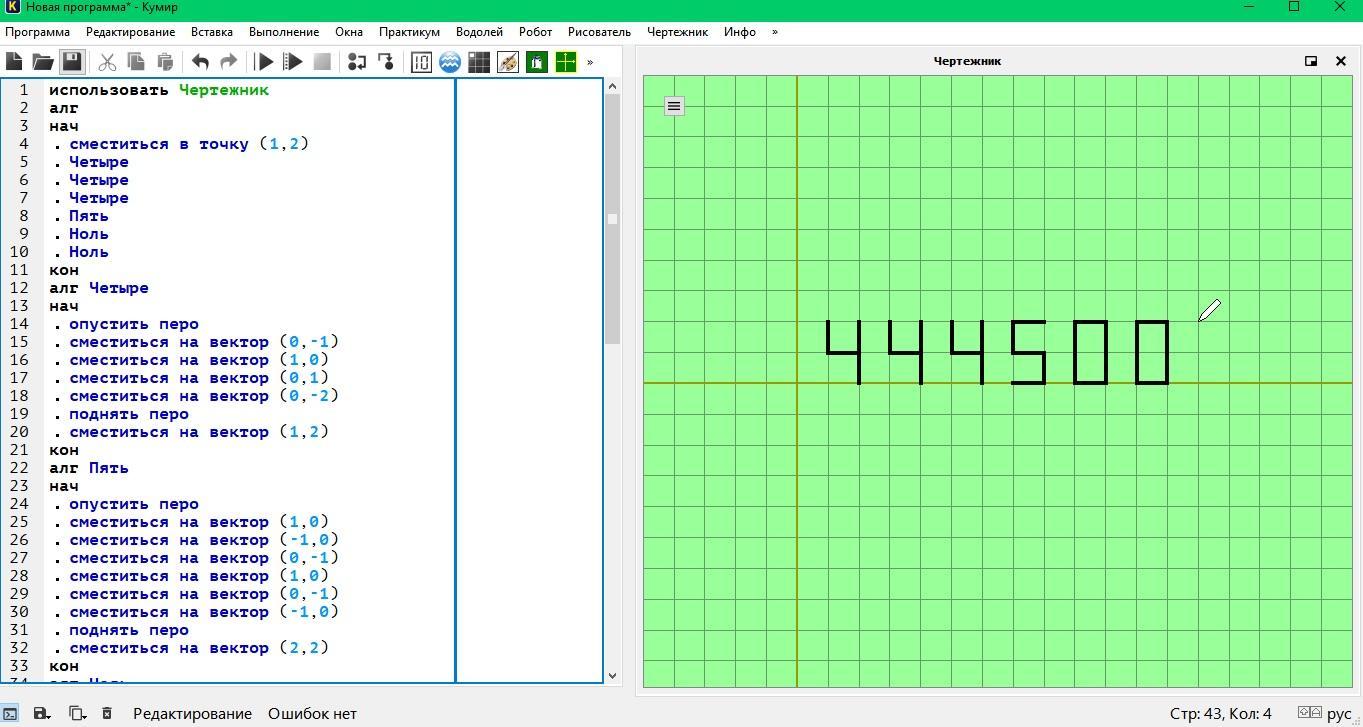Cut selected text with the scissors icon
Image resolution: width=1363 pixels, height=727 pixels.
107,62
